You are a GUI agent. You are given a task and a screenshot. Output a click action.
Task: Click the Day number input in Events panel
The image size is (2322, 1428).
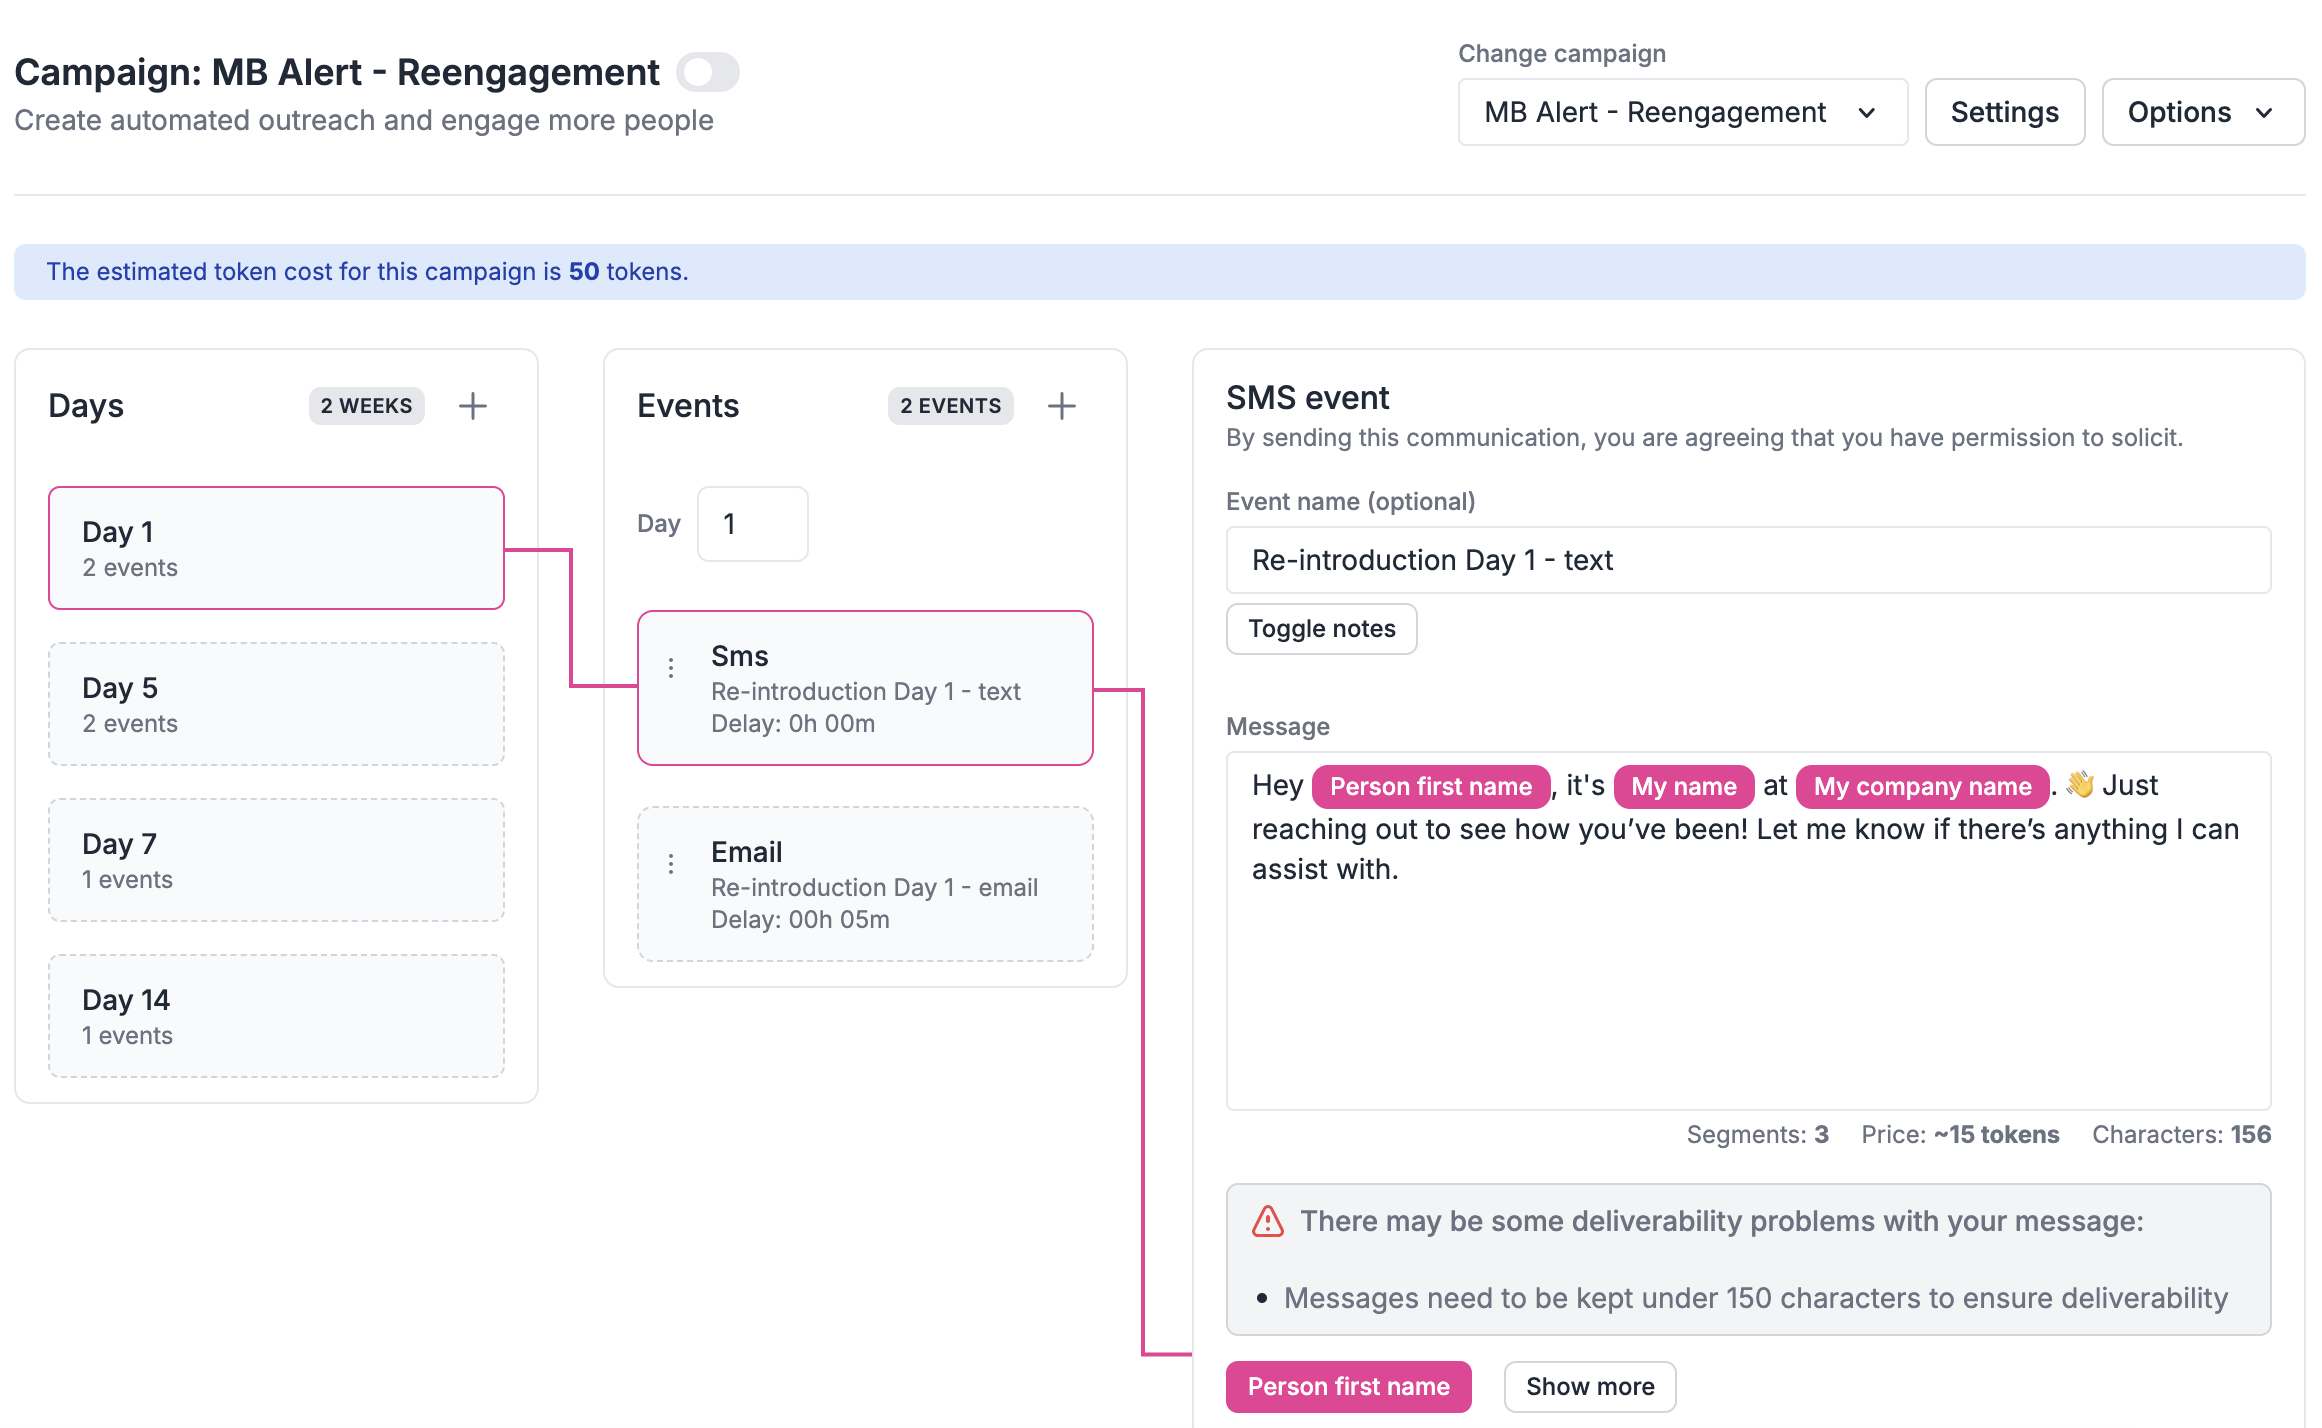click(x=752, y=523)
